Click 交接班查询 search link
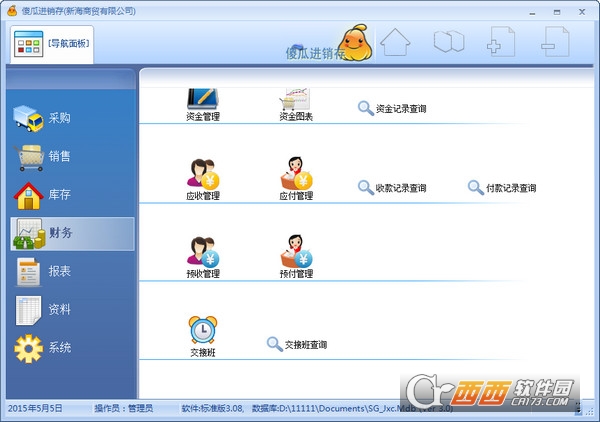The image size is (600, 422). click(297, 344)
